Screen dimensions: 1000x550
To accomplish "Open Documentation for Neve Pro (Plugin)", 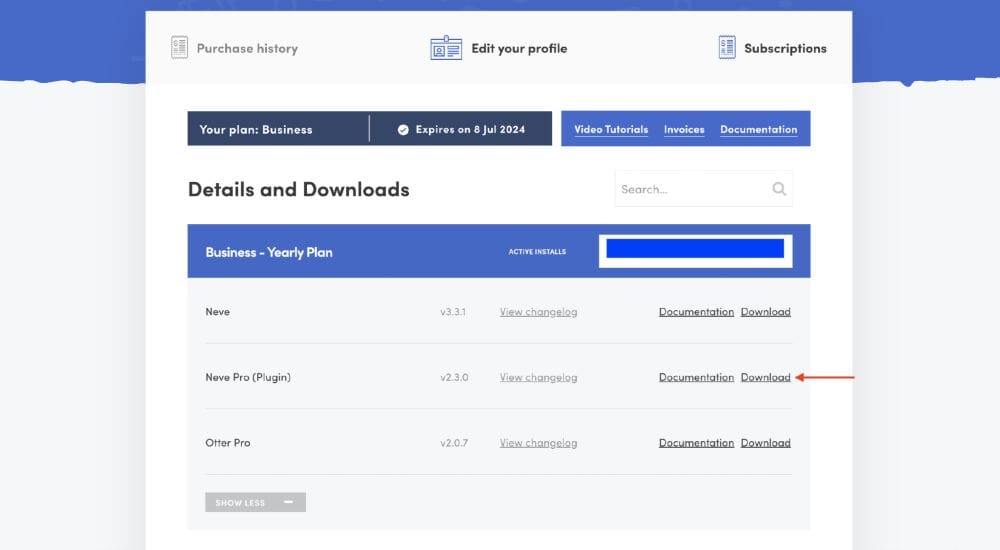I will click(696, 378).
